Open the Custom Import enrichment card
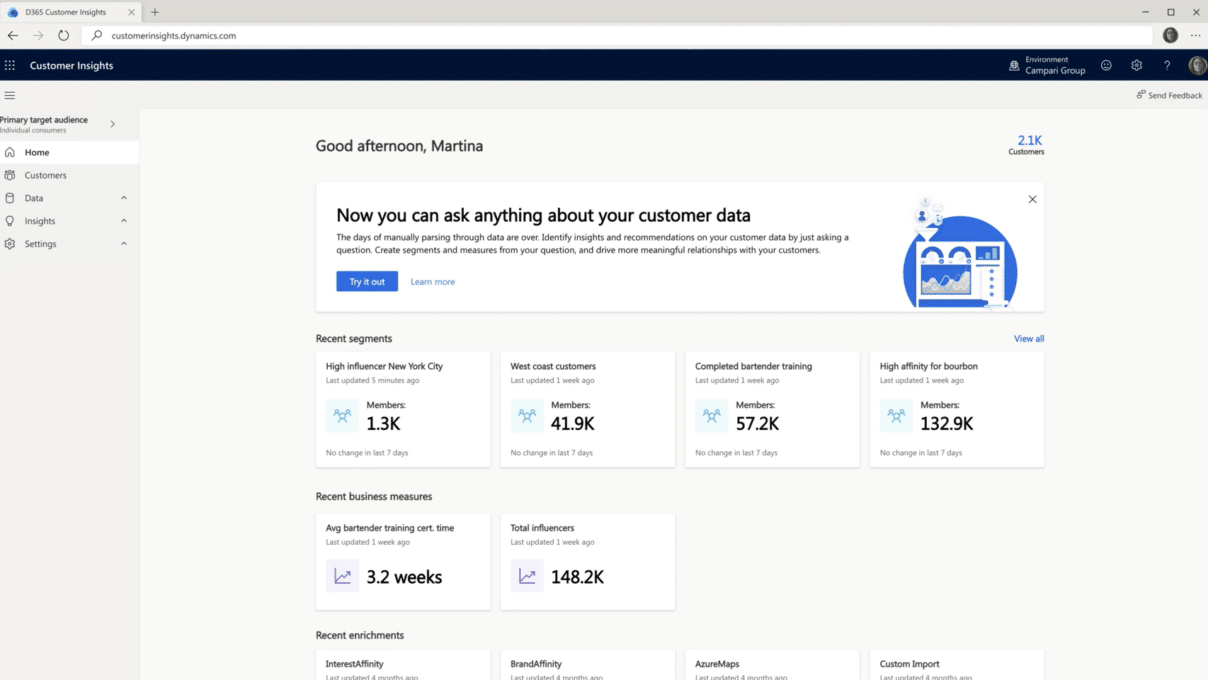 point(957,666)
